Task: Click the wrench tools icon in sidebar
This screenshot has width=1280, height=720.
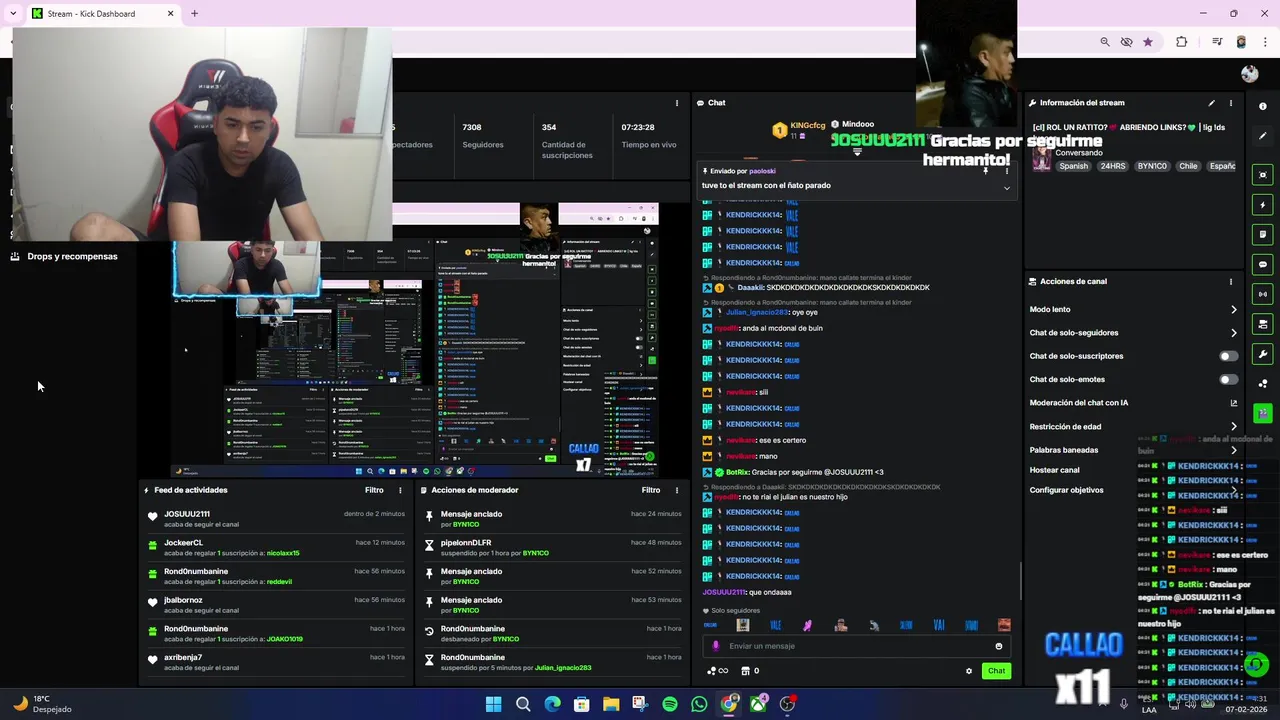Action: 1263,354
